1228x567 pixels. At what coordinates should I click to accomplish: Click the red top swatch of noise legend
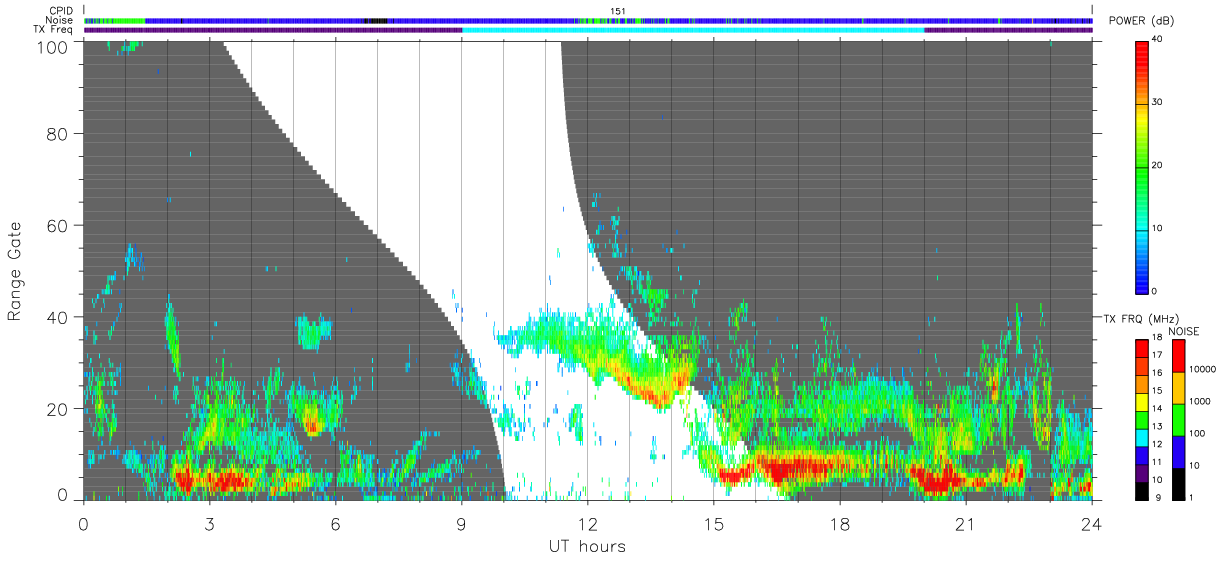1178,356
